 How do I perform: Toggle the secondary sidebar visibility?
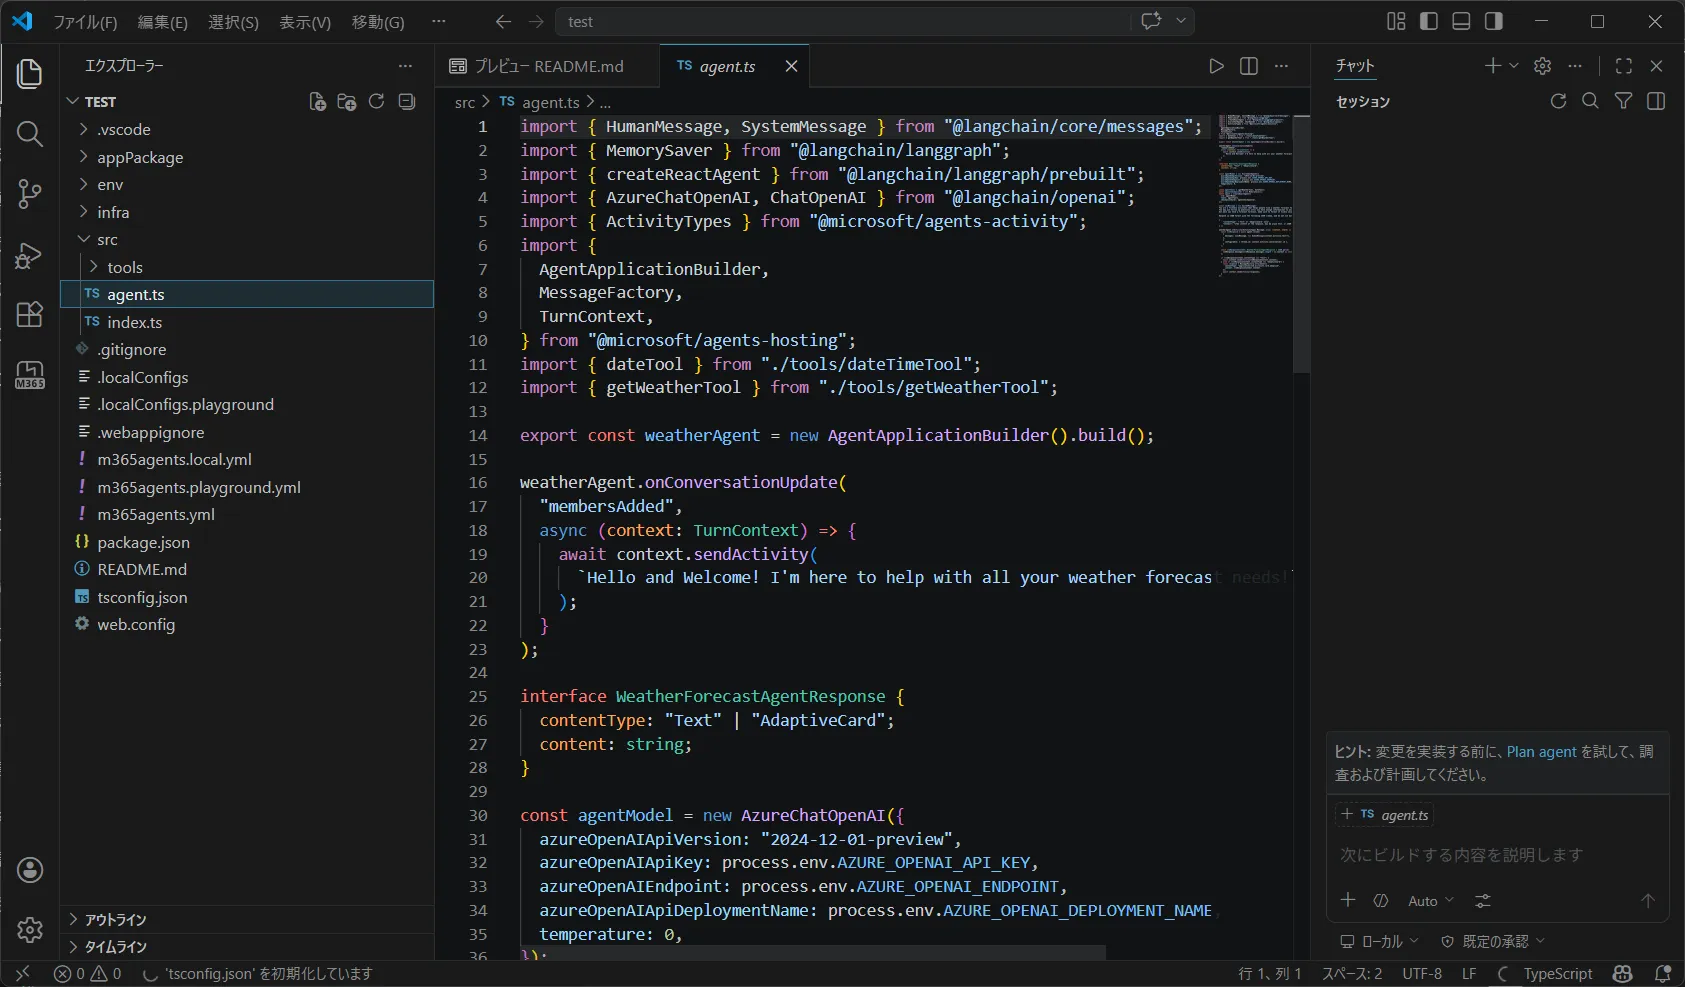pos(1493,22)
